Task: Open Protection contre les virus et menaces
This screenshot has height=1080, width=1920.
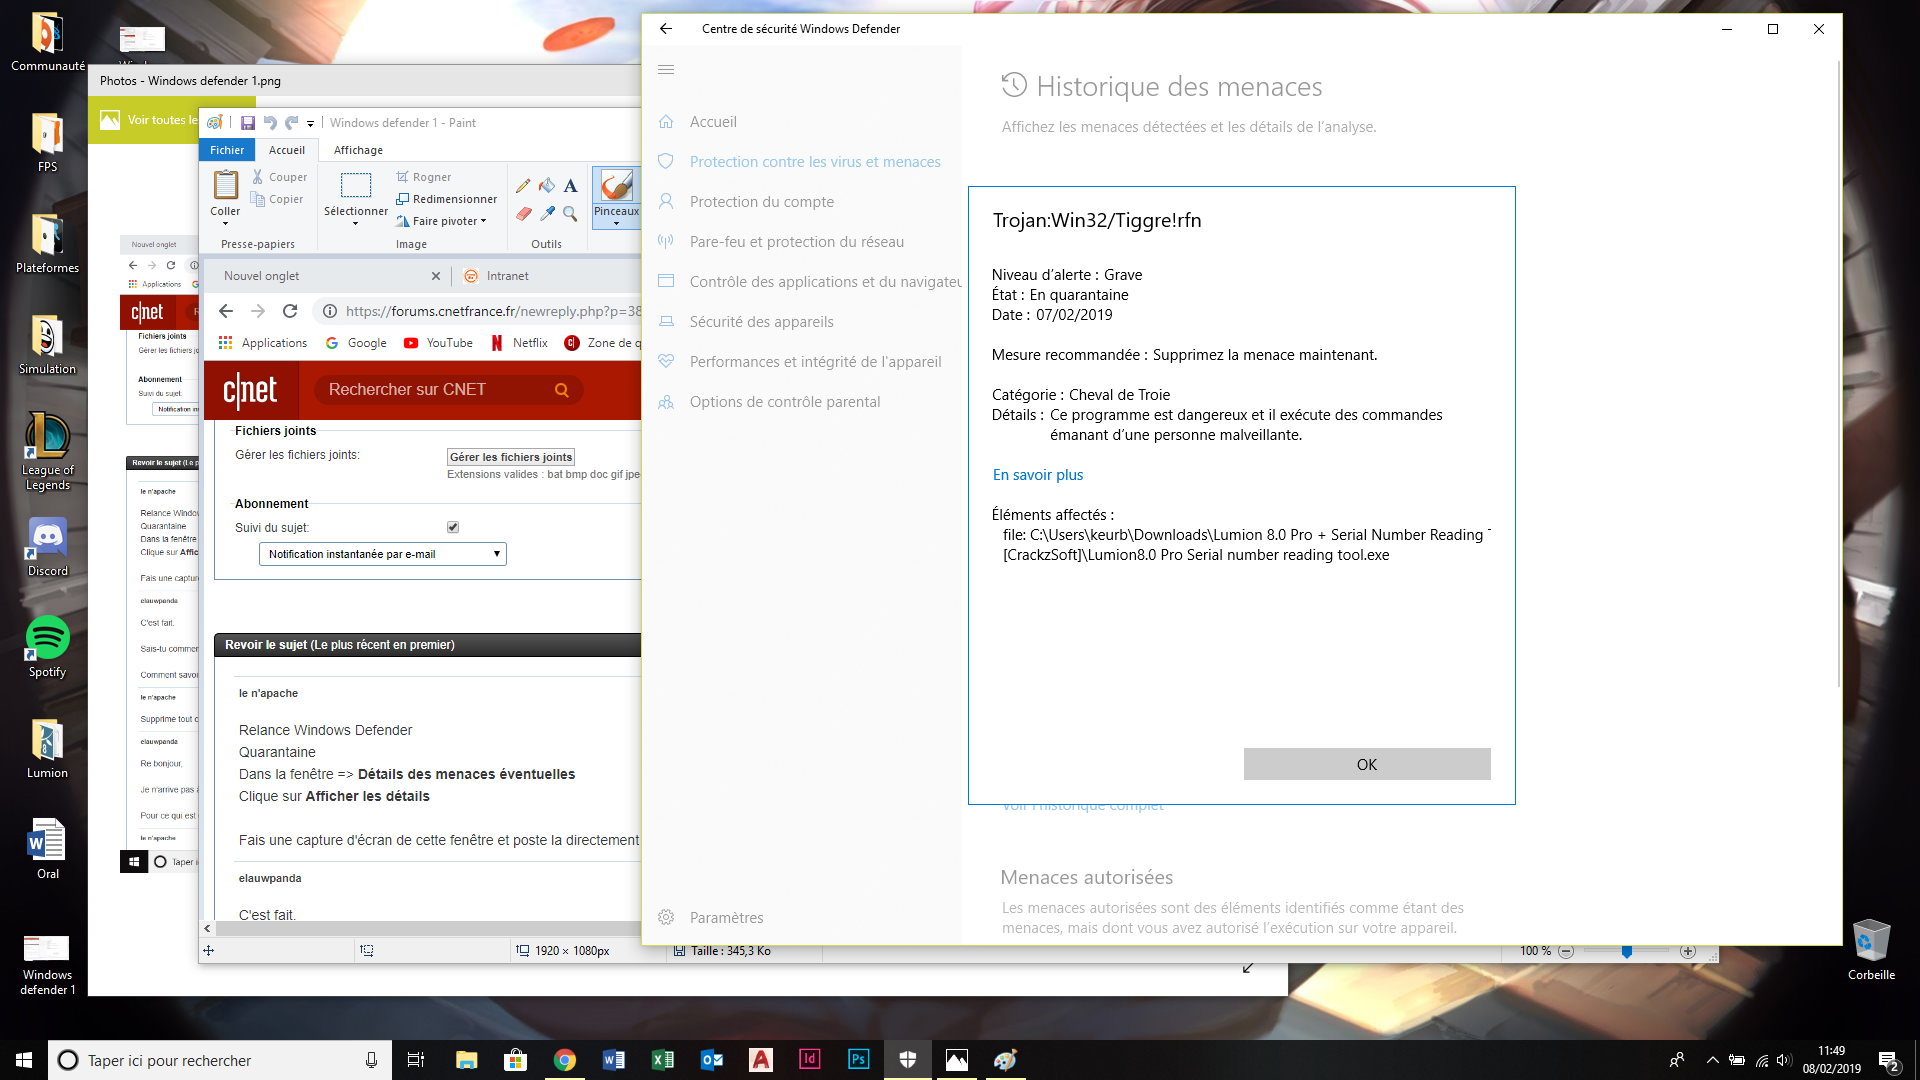Action: 814,162
